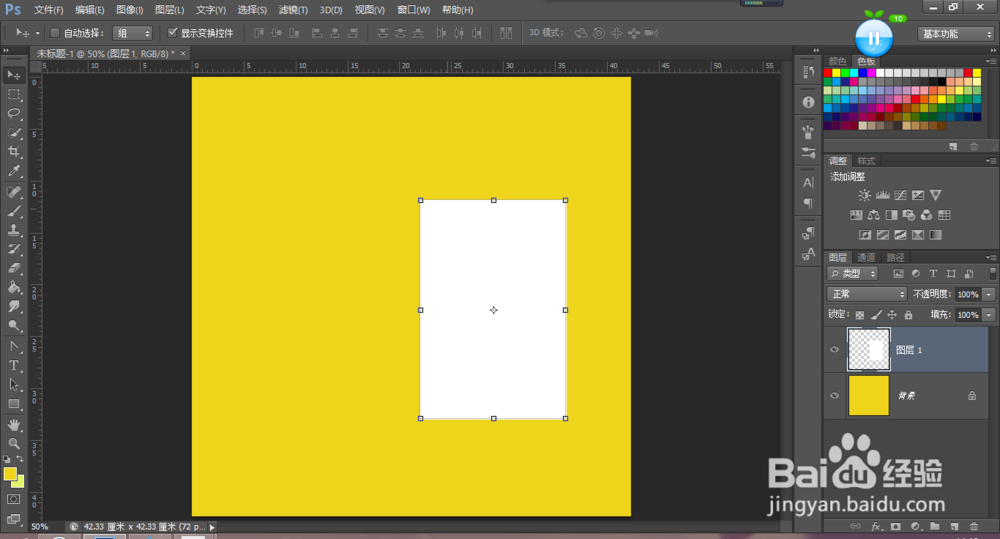Select the History Brush tool
Viewport: 1000px width, 539px height.
click(x=13, y=249)
